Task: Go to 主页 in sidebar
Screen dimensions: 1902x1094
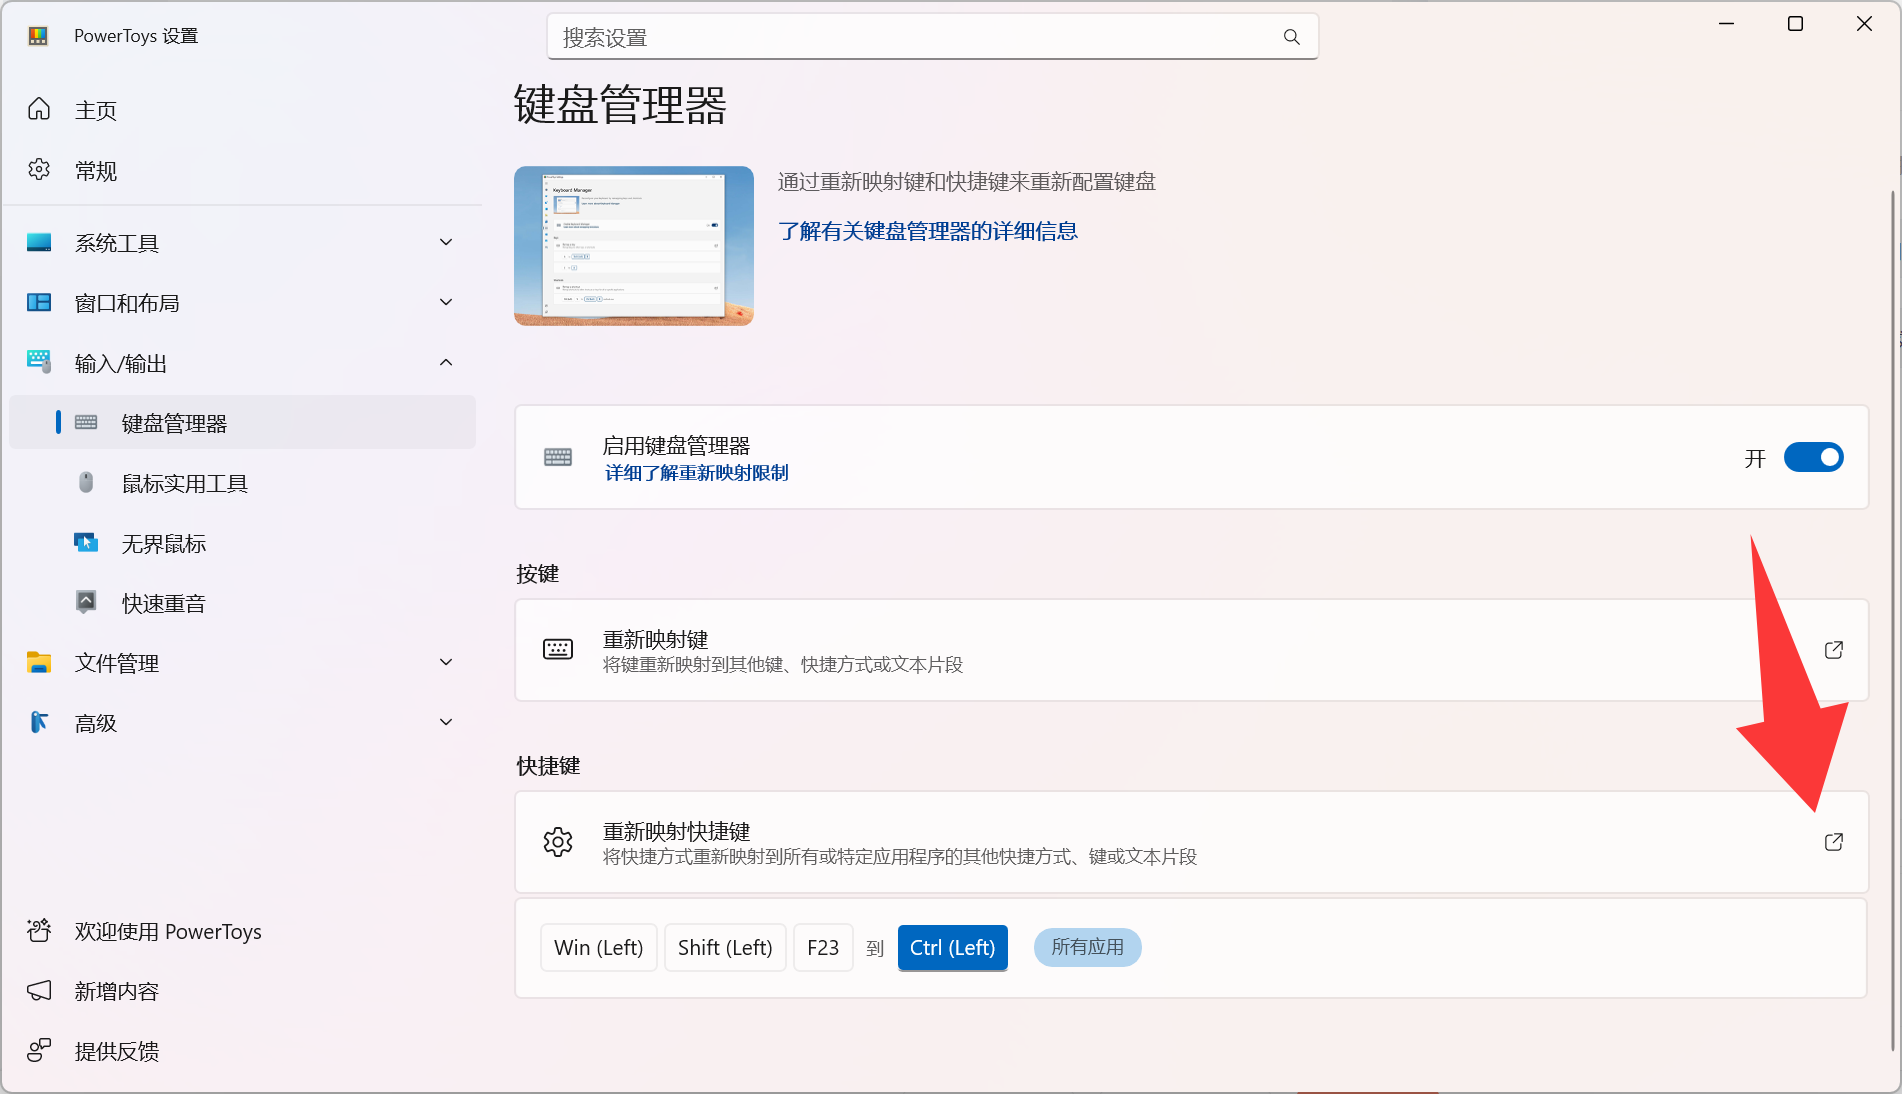Action: 242,110
